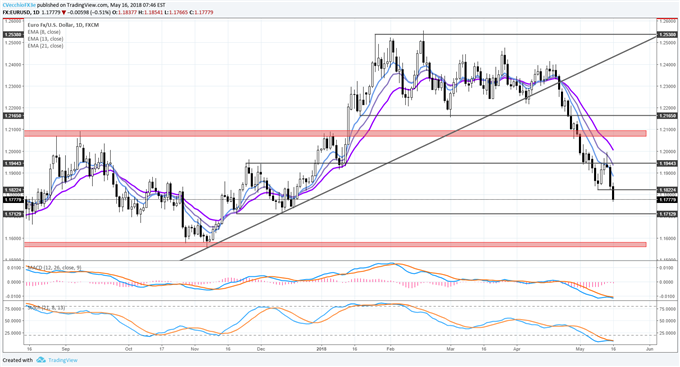
Task: Click the 1.18224 right axis price tag
Action: coord(667,190)
